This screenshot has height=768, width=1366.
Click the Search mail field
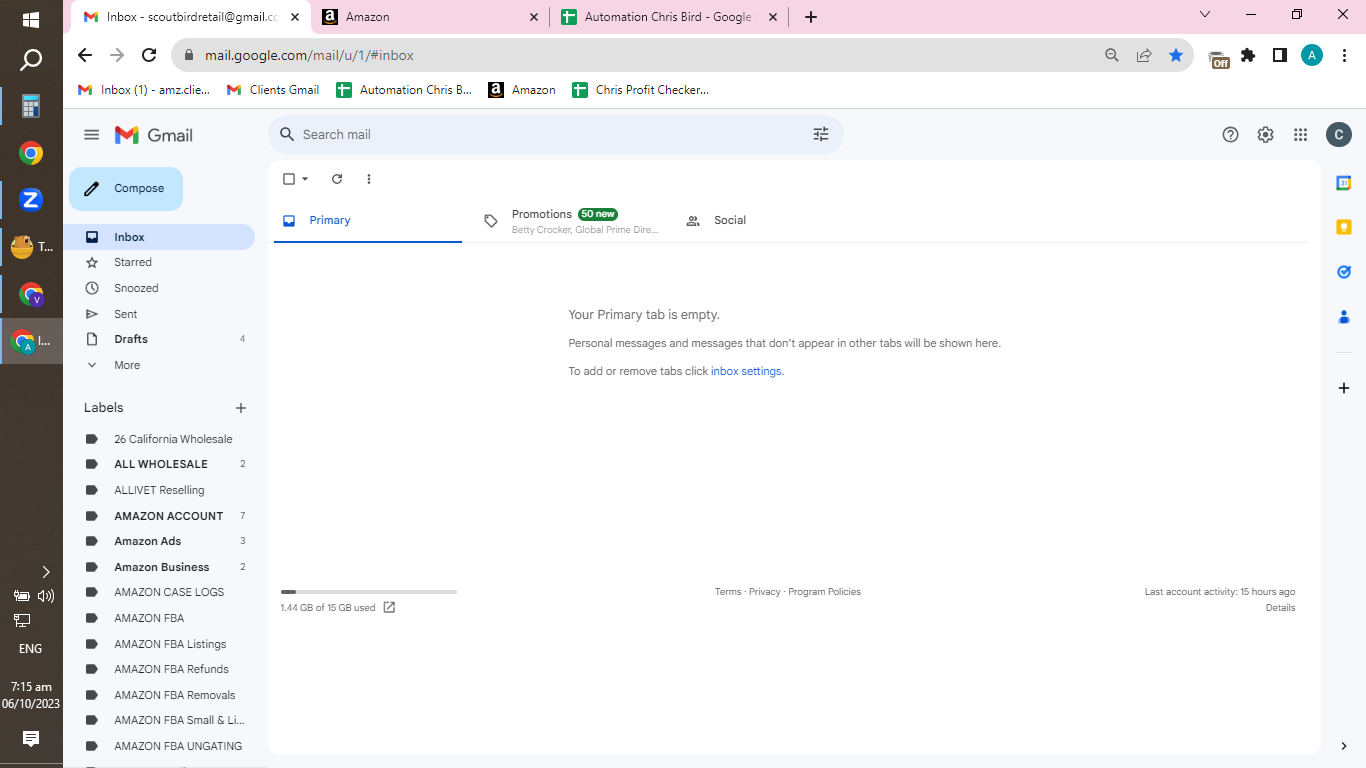point(555,134)
